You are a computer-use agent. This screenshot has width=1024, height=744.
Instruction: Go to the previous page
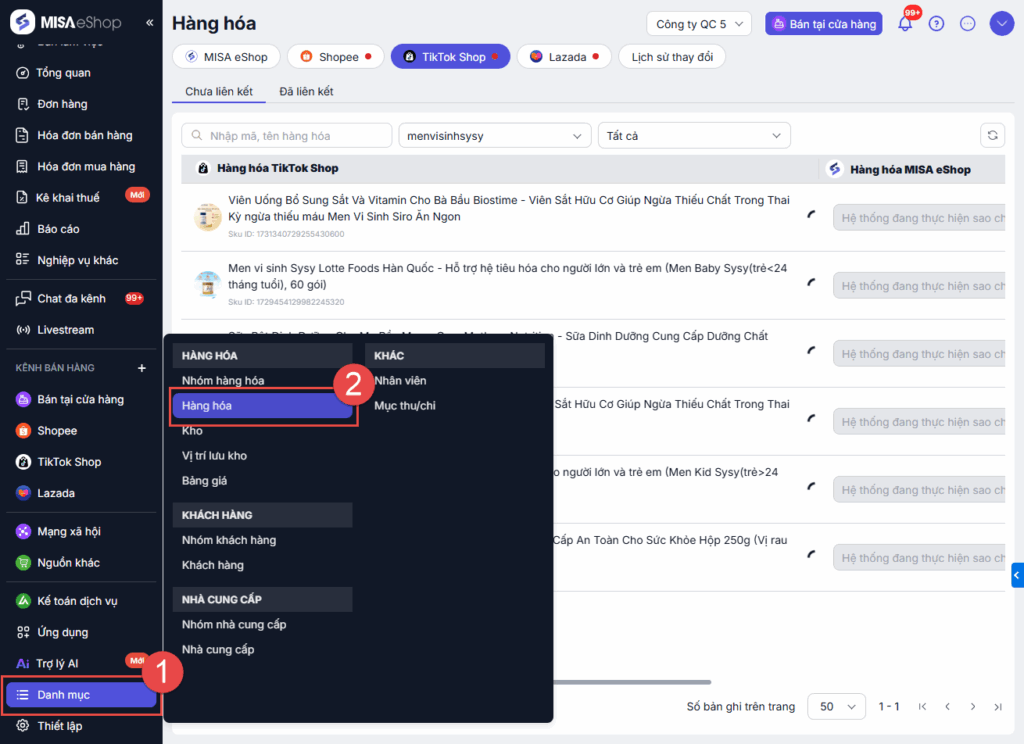point(948,706)
